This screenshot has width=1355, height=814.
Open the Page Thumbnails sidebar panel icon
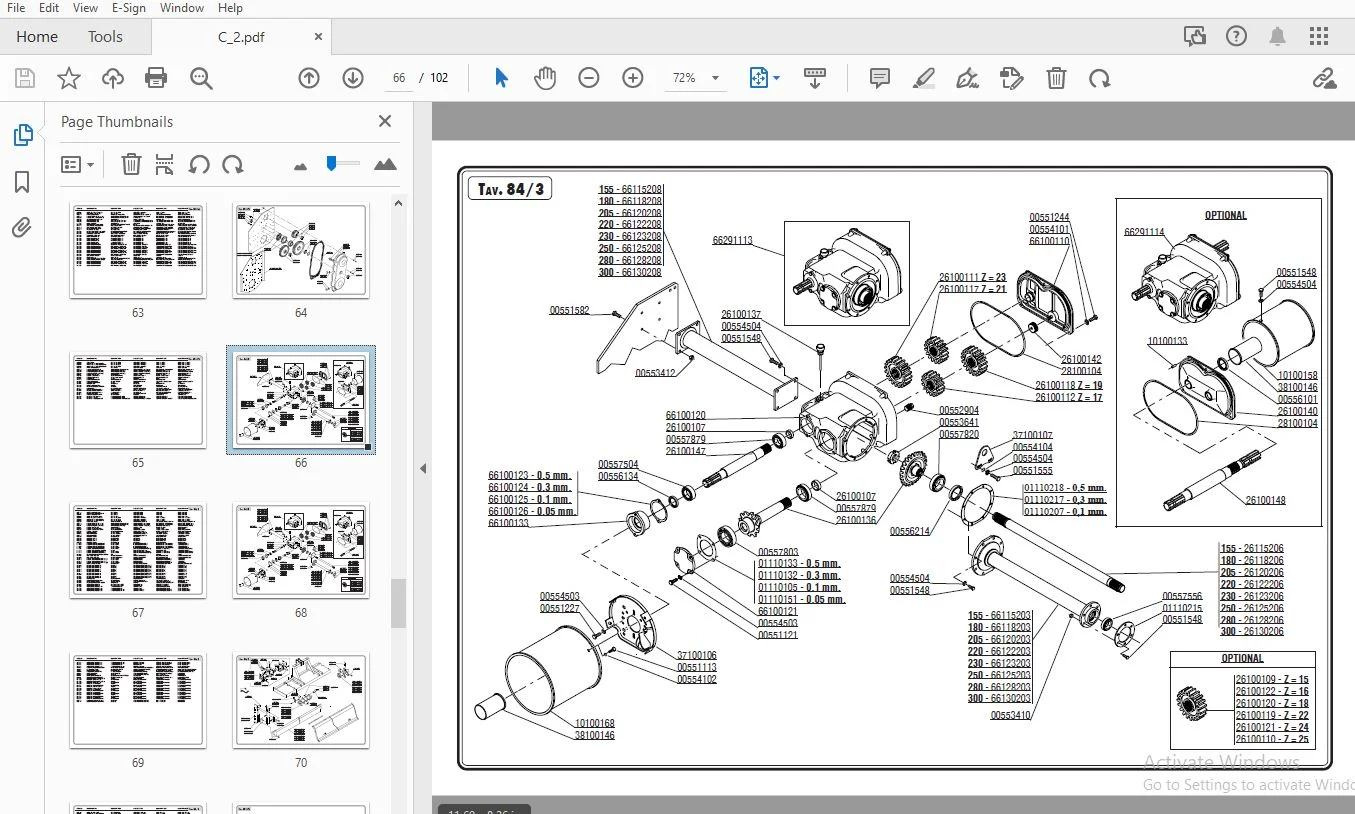click(22, 135)
